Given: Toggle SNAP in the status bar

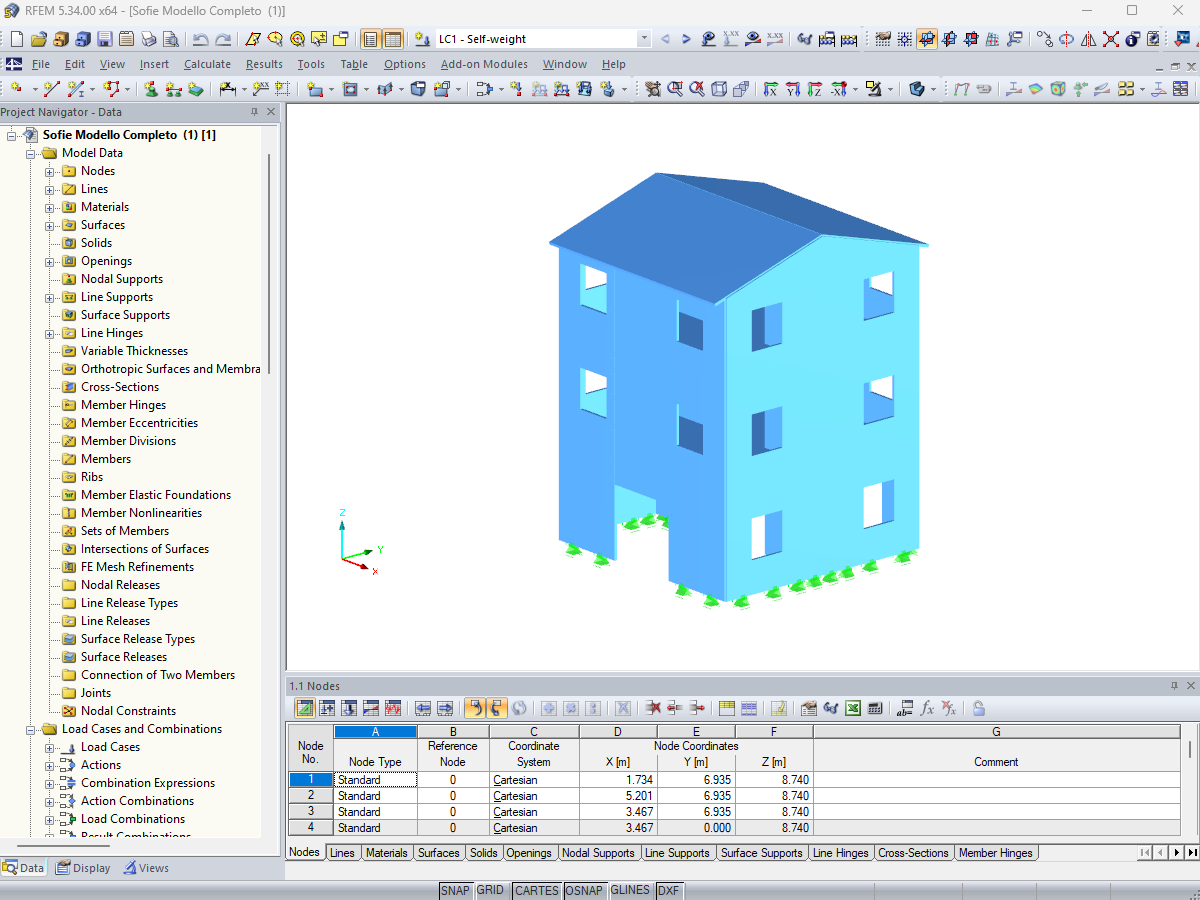Looking at the screenshot, I should pyautogui.click(x=455, y=890).
